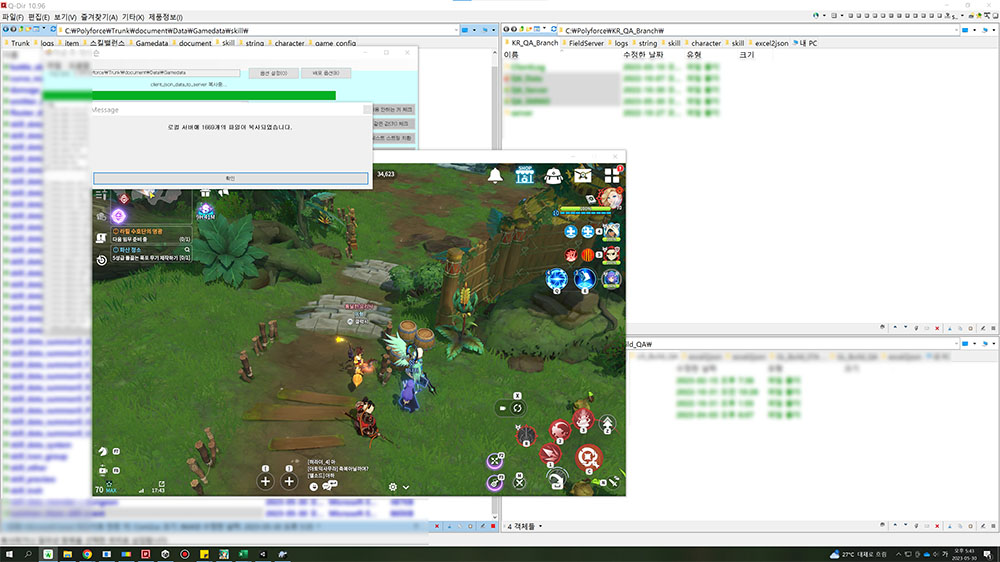This screenshot has width=1000, height=562.
Task: Open game settings gear at bottom
Action: [x=393, y=487]
